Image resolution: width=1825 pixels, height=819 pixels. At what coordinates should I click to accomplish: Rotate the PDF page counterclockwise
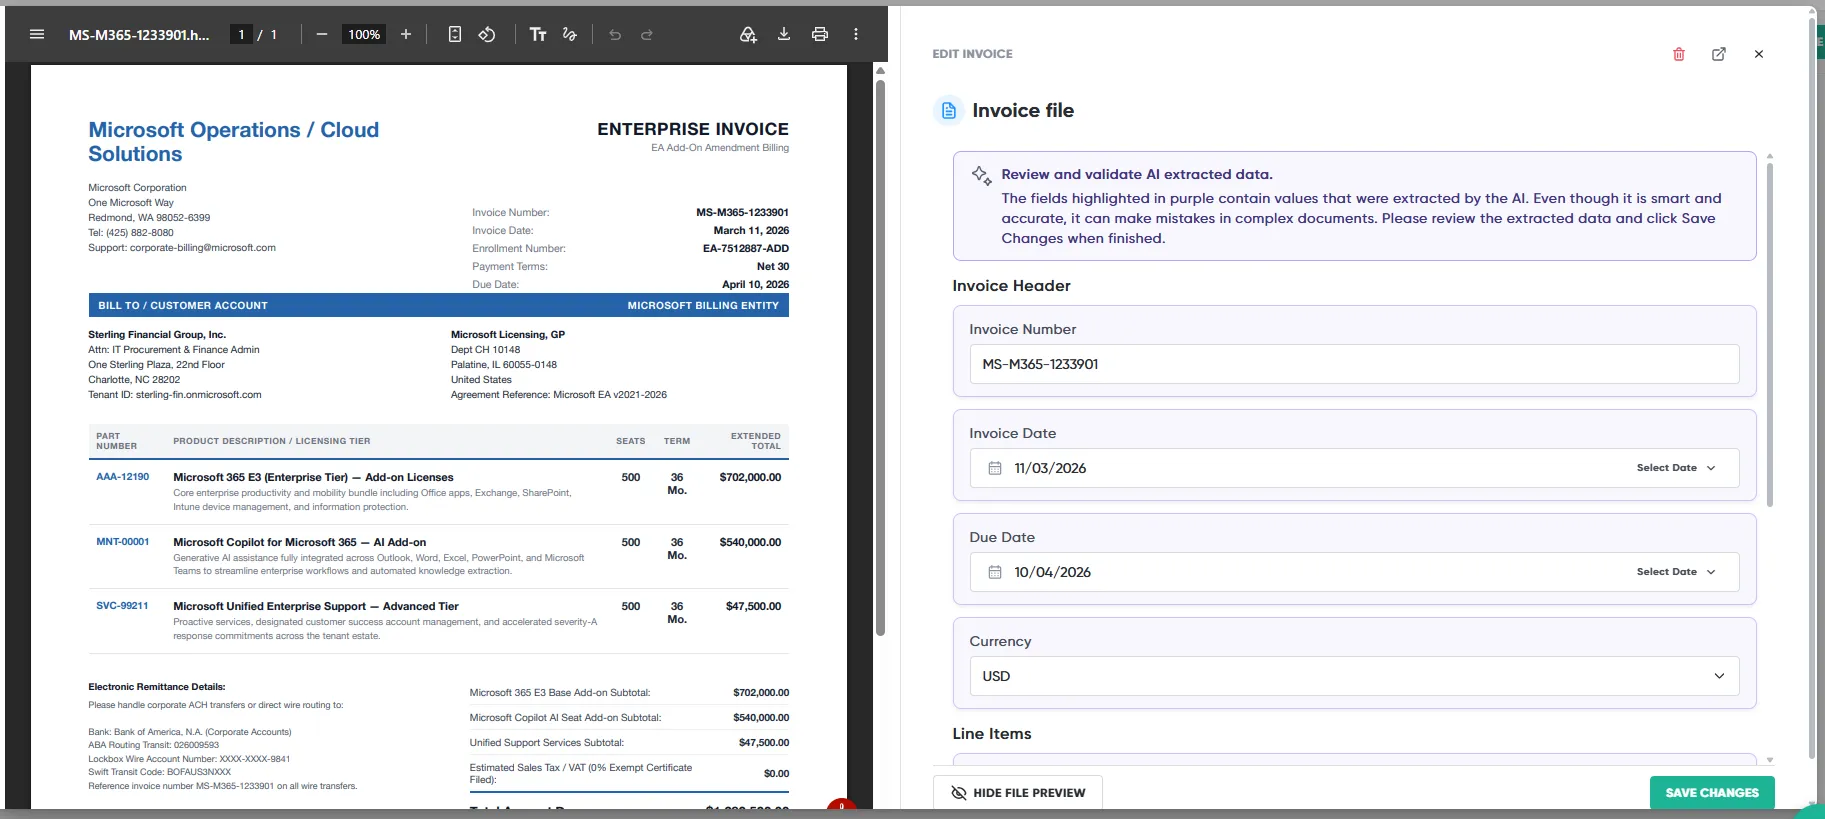[487, 34]
